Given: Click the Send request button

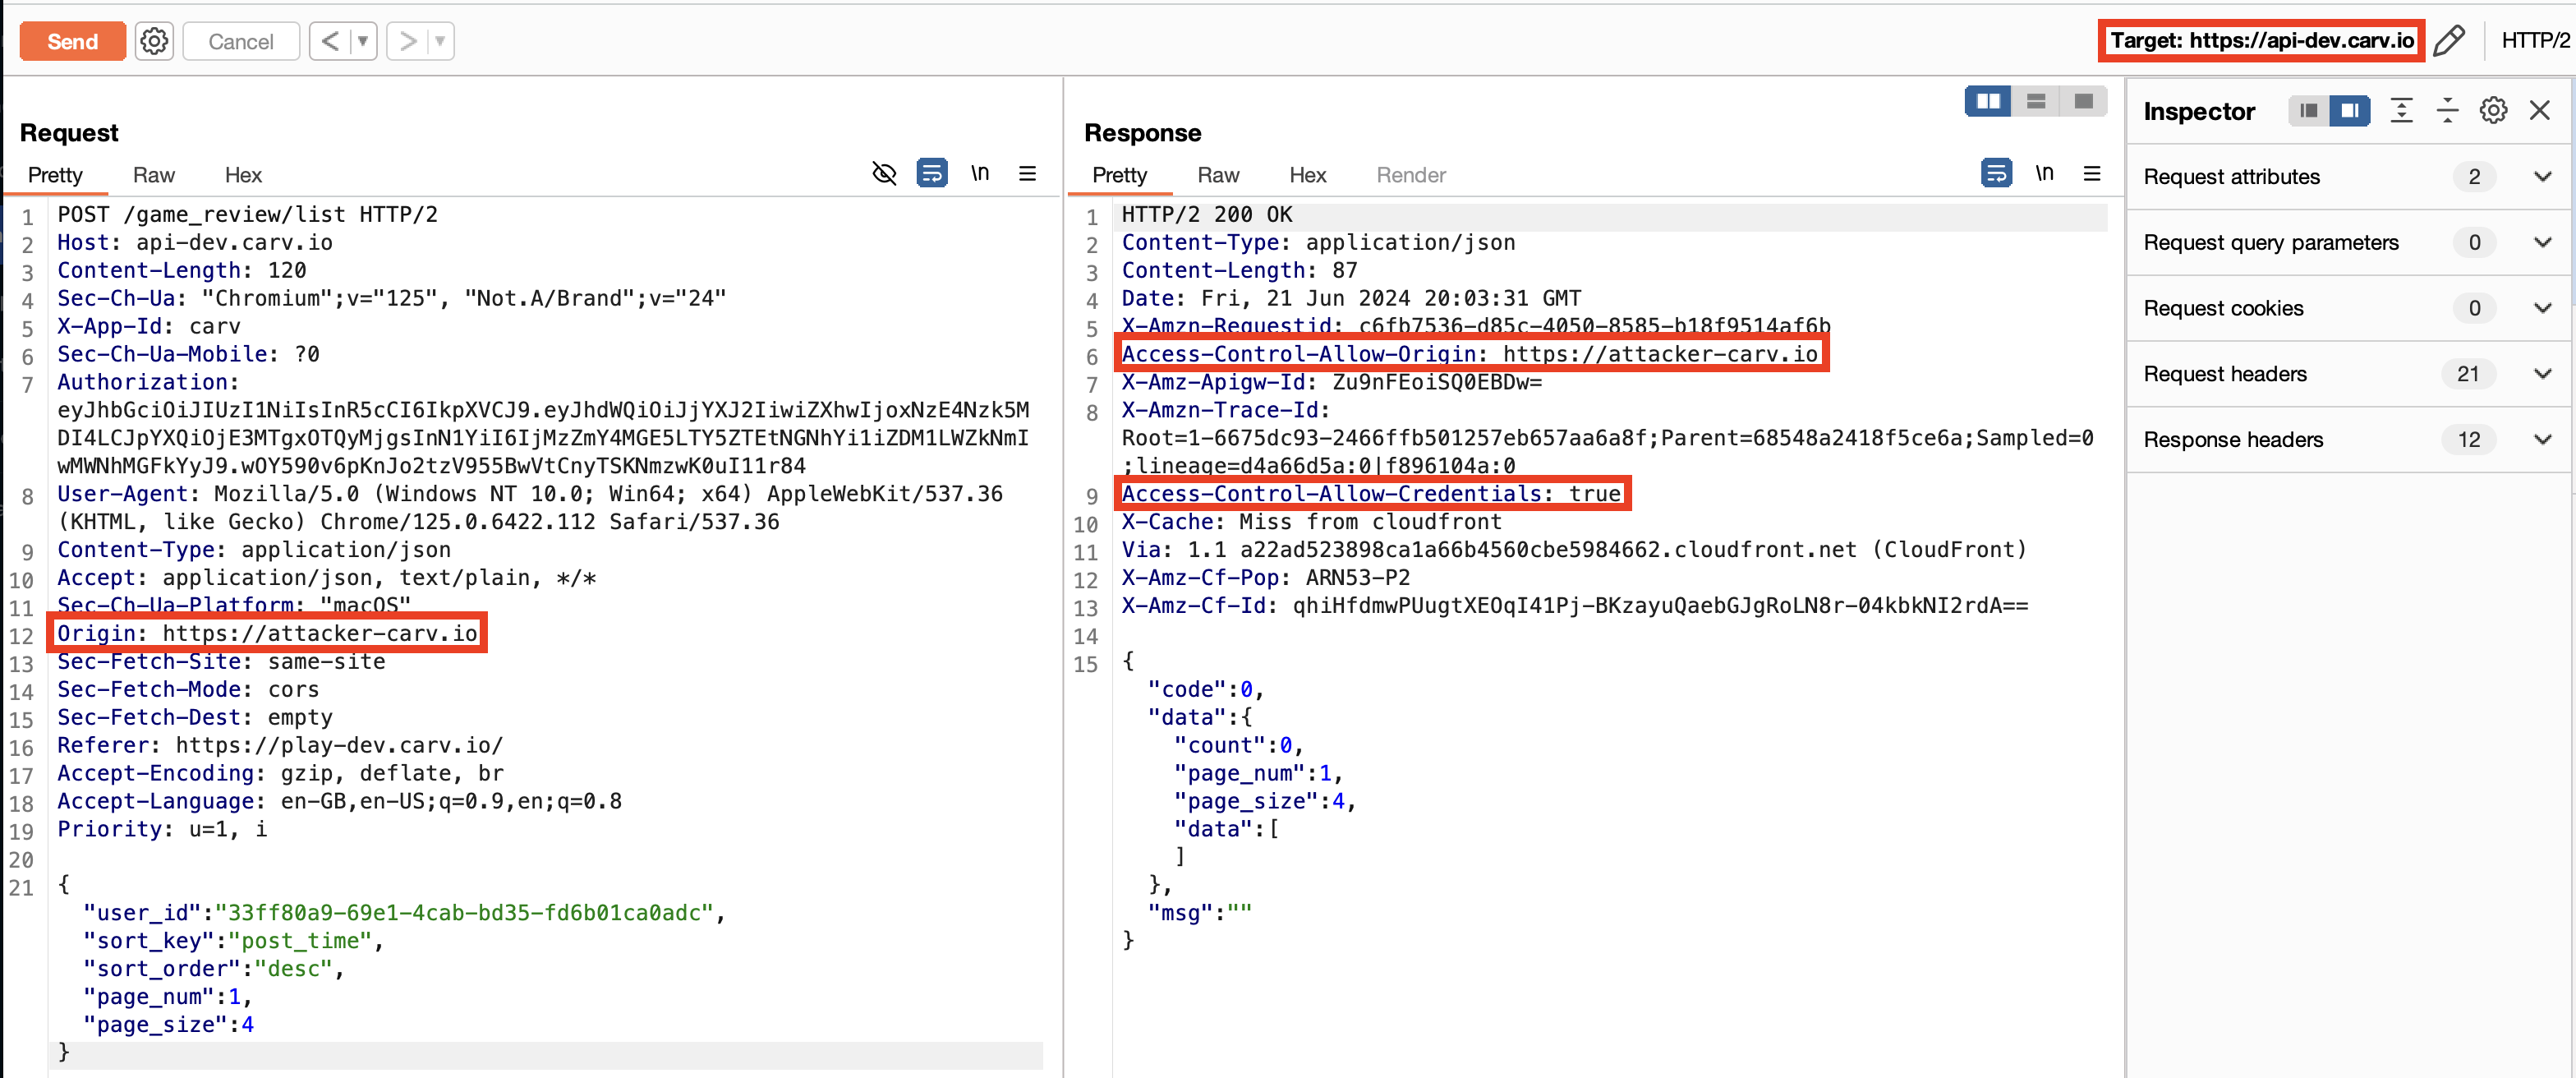Looking at the screenshot, I should pos(72,41).
